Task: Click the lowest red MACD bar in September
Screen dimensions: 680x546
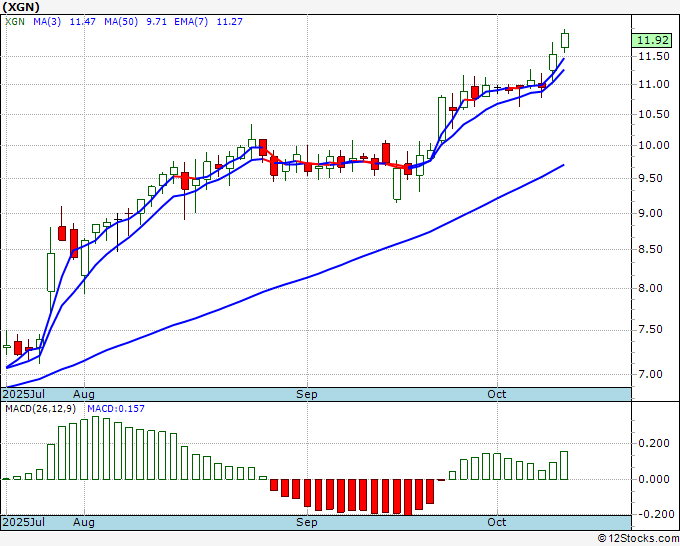Action: (408, 497)
